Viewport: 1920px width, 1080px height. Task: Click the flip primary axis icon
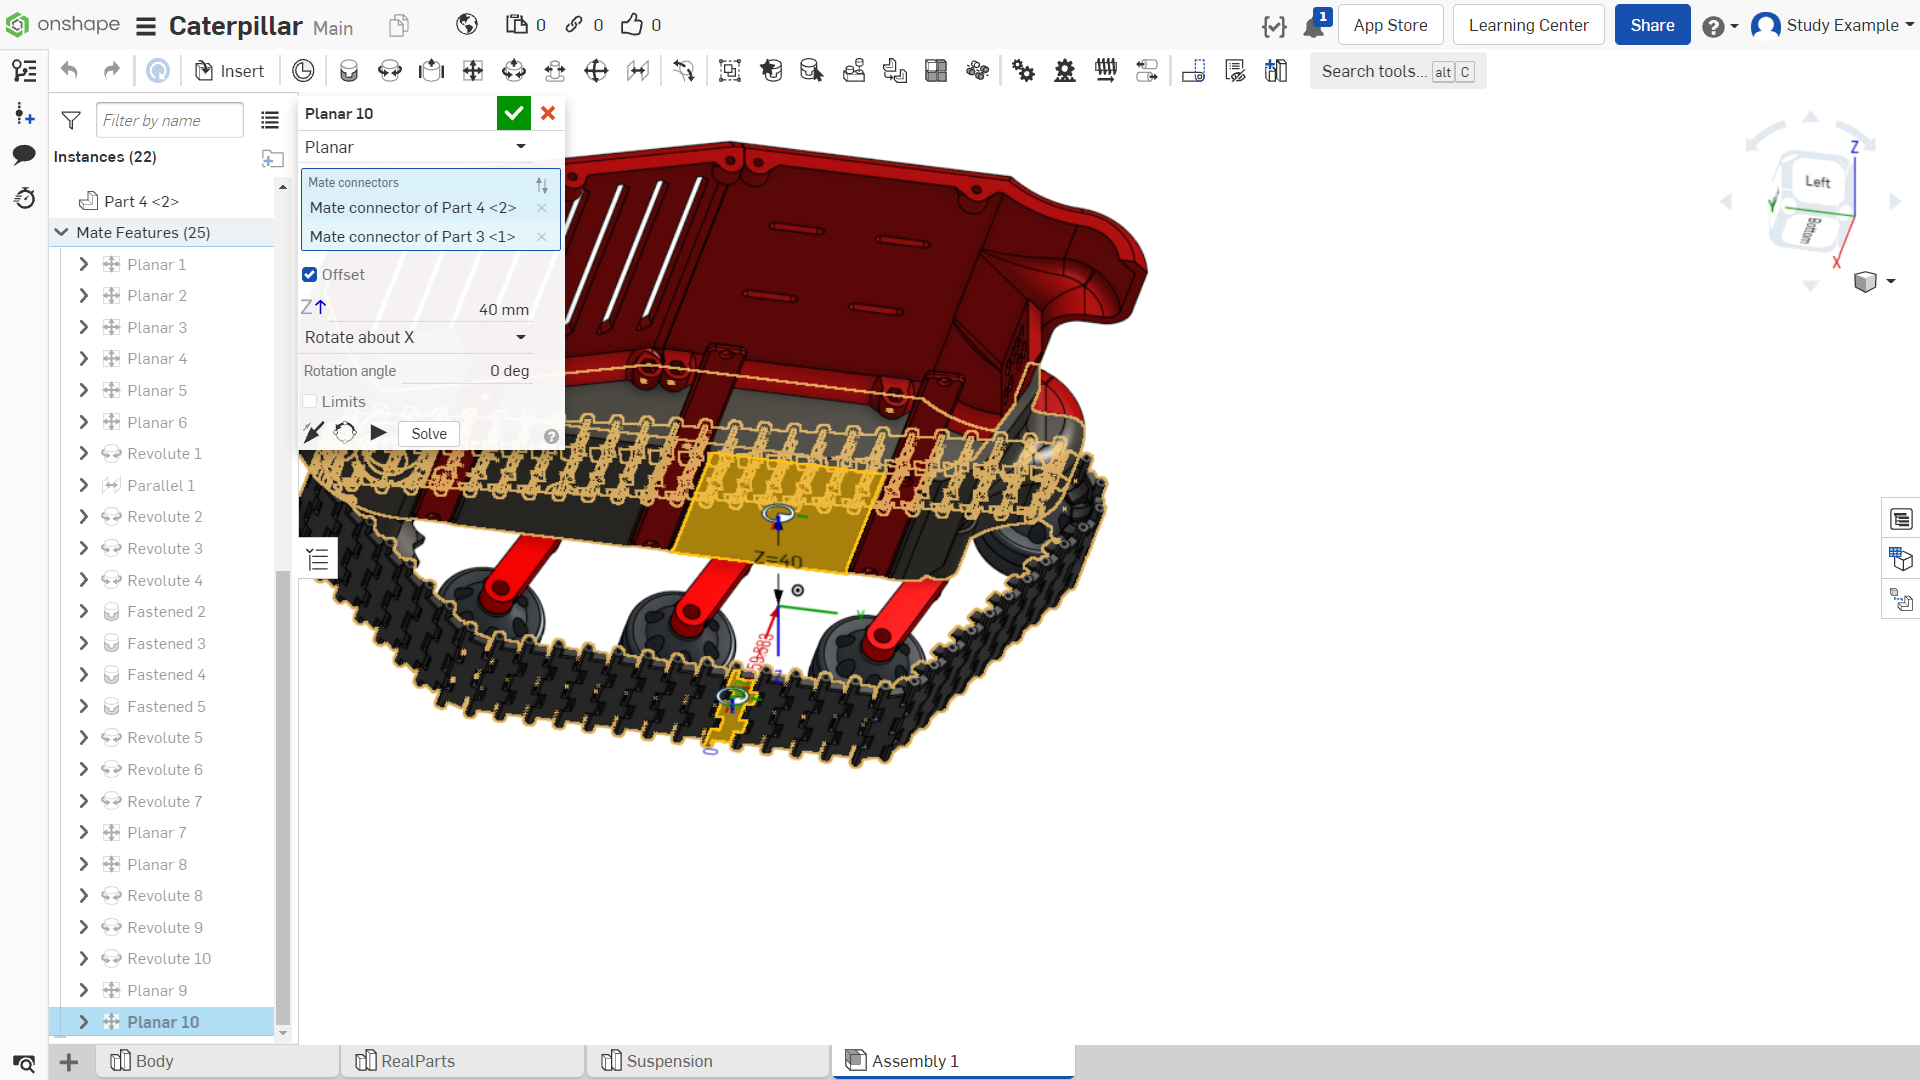313,433
